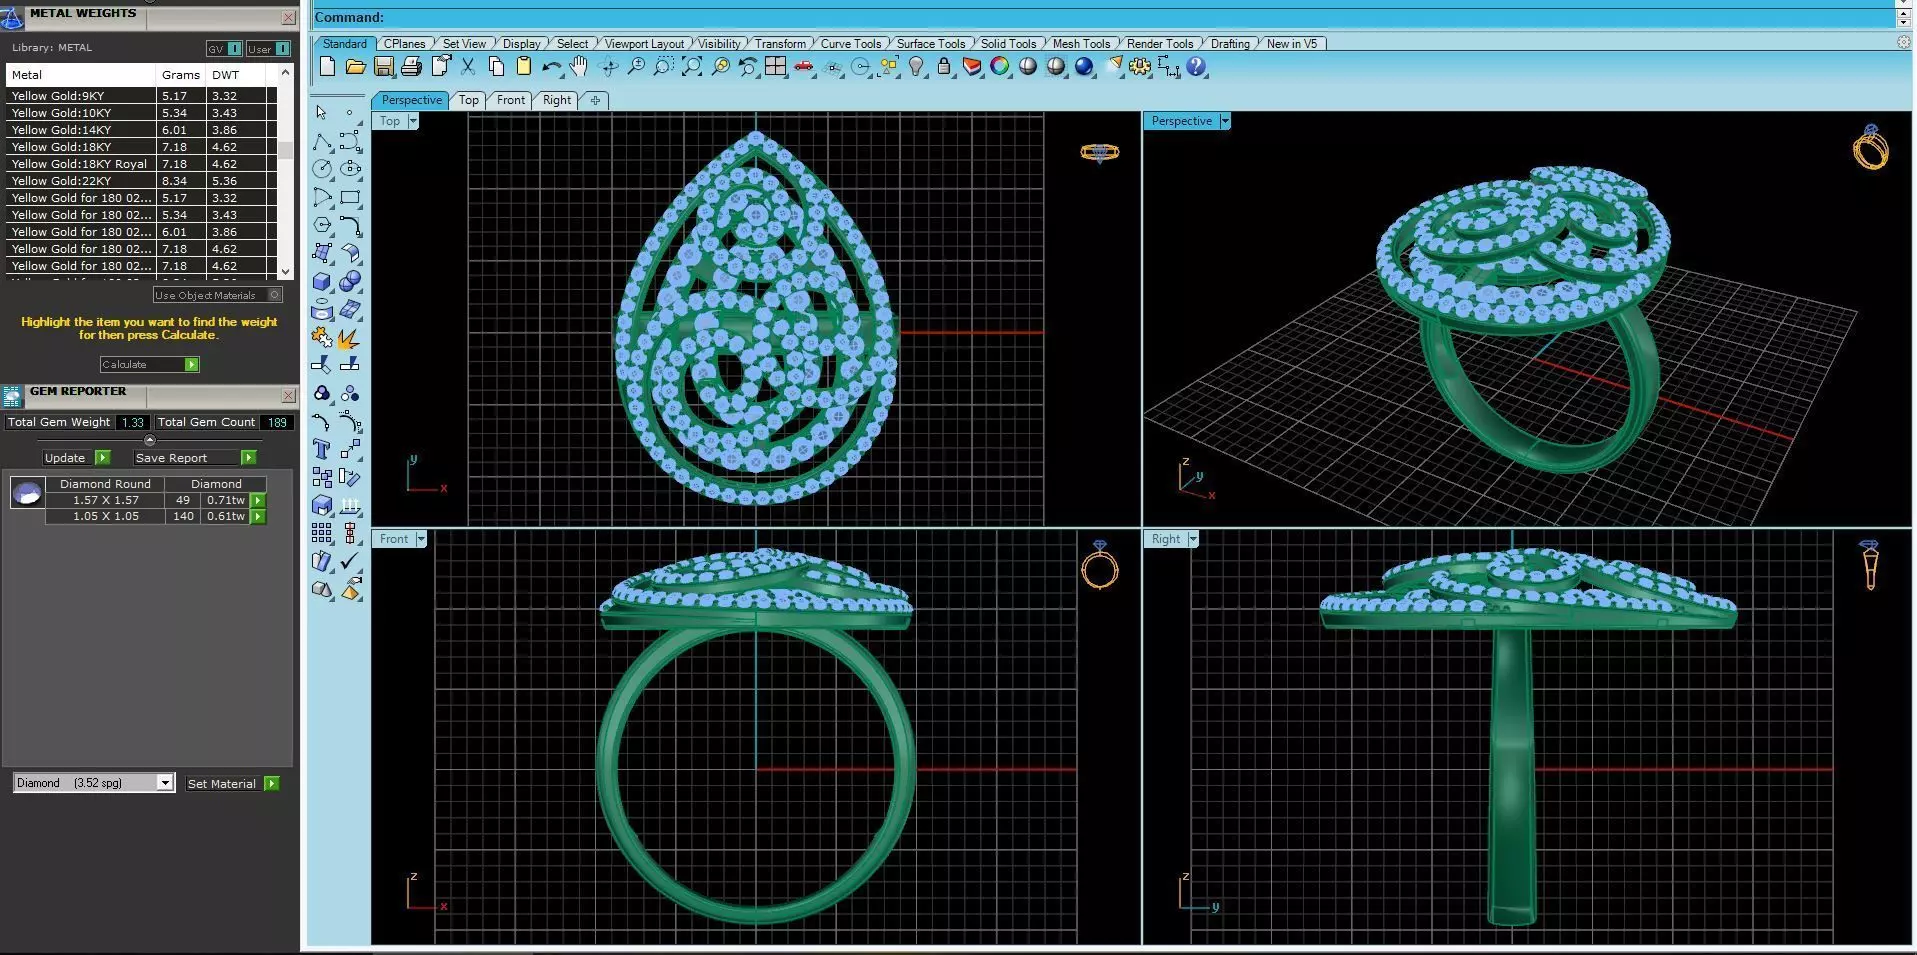Viewport: 1917px width, 955px height.
Task: Open the Mesh Tools toolbar tab
Action: [x=1081, y=43]
